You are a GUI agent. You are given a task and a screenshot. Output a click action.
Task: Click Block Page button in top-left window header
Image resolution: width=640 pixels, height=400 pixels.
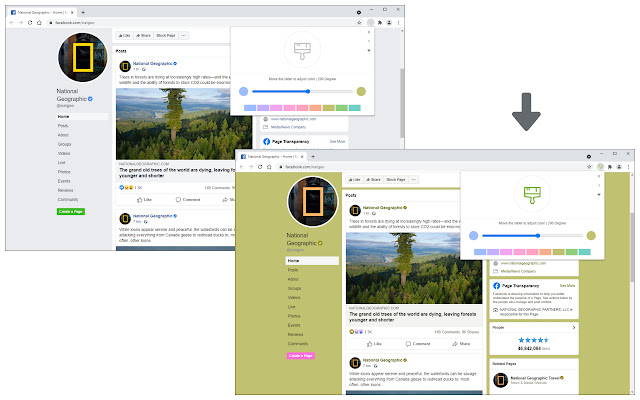[x=166, y=36]
